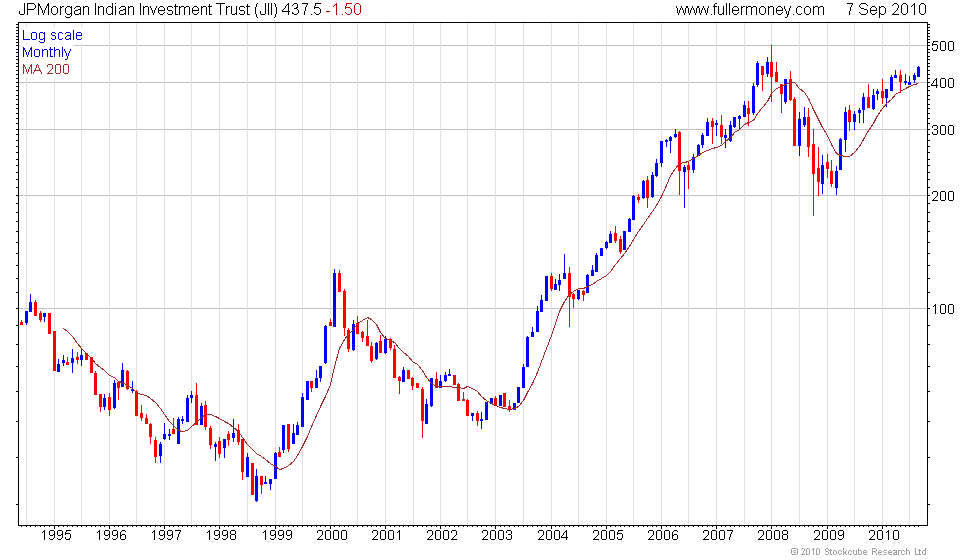The image size is (980, 560).
Task: Click the current price value '437.5'
Action: point(301,9)
